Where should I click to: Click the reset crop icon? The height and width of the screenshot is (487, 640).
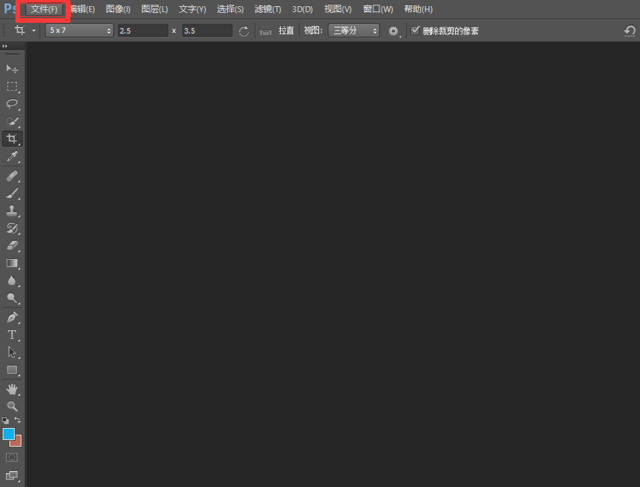(x=630, y=31)
